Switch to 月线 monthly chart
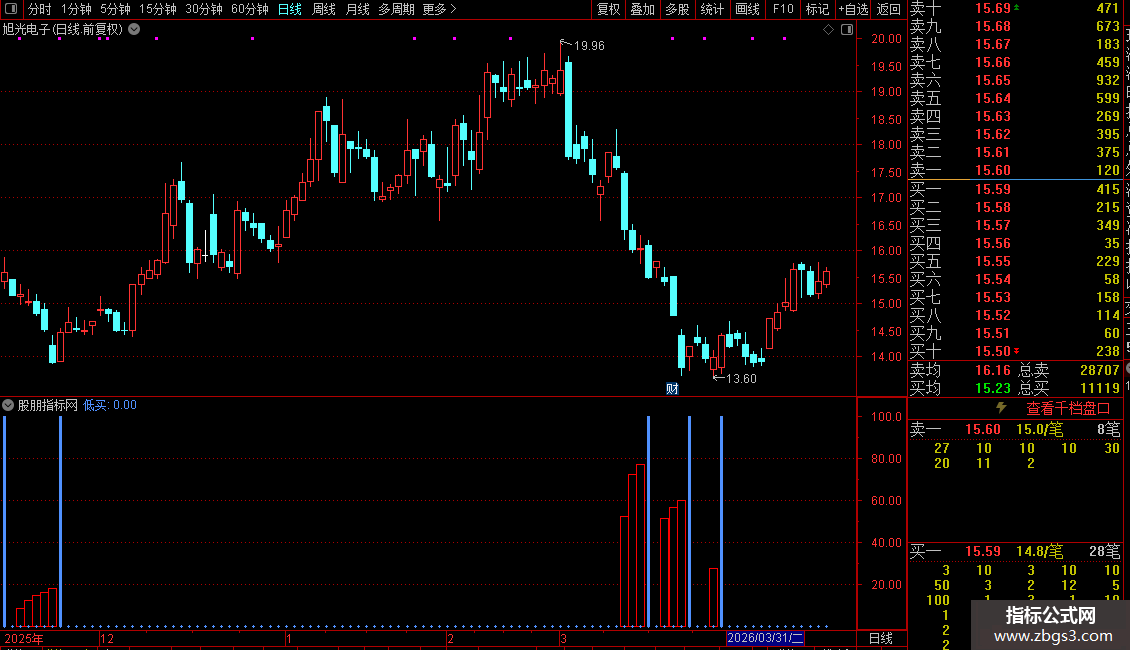This screenshot has height=650, width=1130. point(357,9)
